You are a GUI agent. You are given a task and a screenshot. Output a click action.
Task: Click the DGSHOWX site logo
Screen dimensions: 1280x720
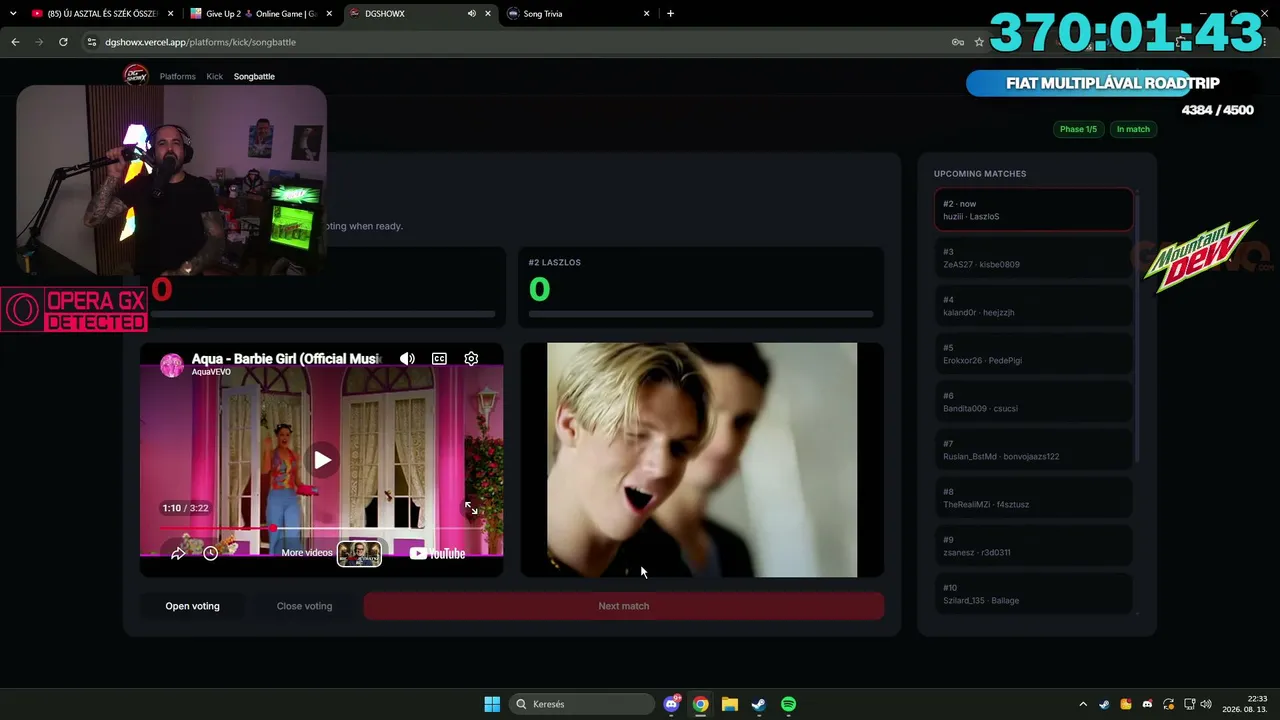pos(135,75)
